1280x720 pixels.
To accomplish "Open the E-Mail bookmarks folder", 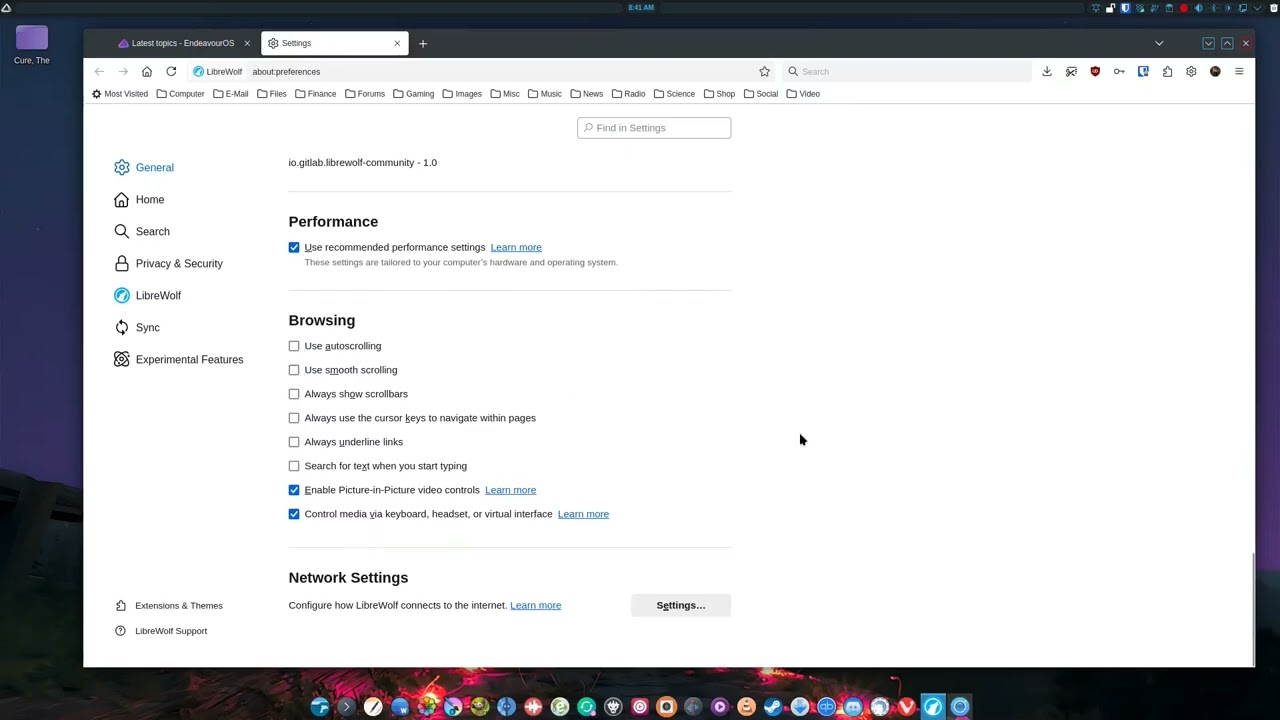I will click(x=230, y=94).
